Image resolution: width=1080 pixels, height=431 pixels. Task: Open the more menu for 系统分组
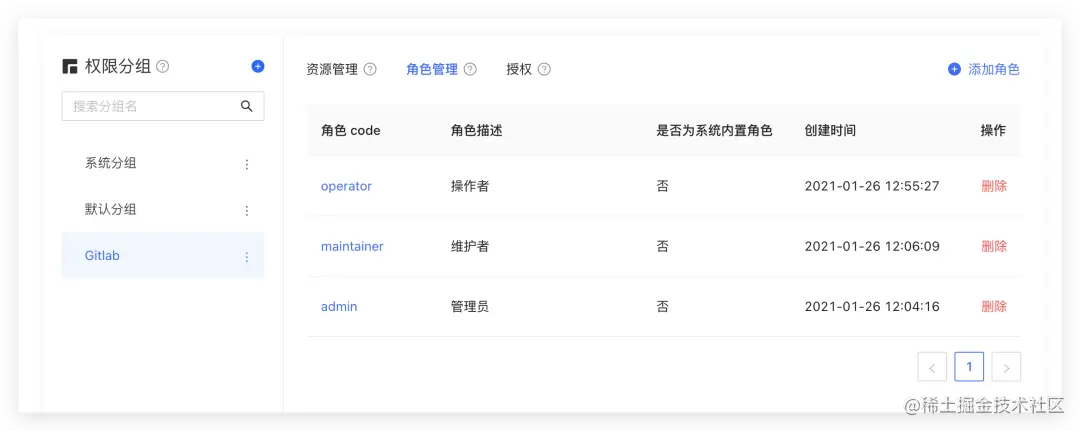click(x=247, y=164)
